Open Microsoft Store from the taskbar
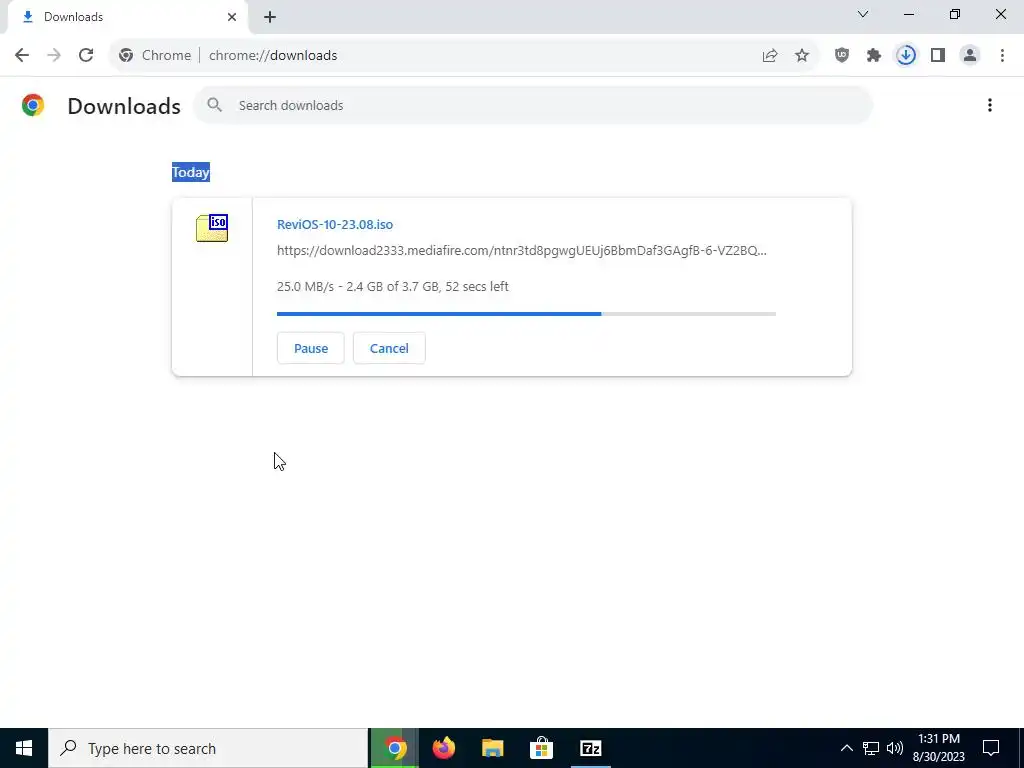The height and width of the screenshot is (768, 1024). (541, 748)
